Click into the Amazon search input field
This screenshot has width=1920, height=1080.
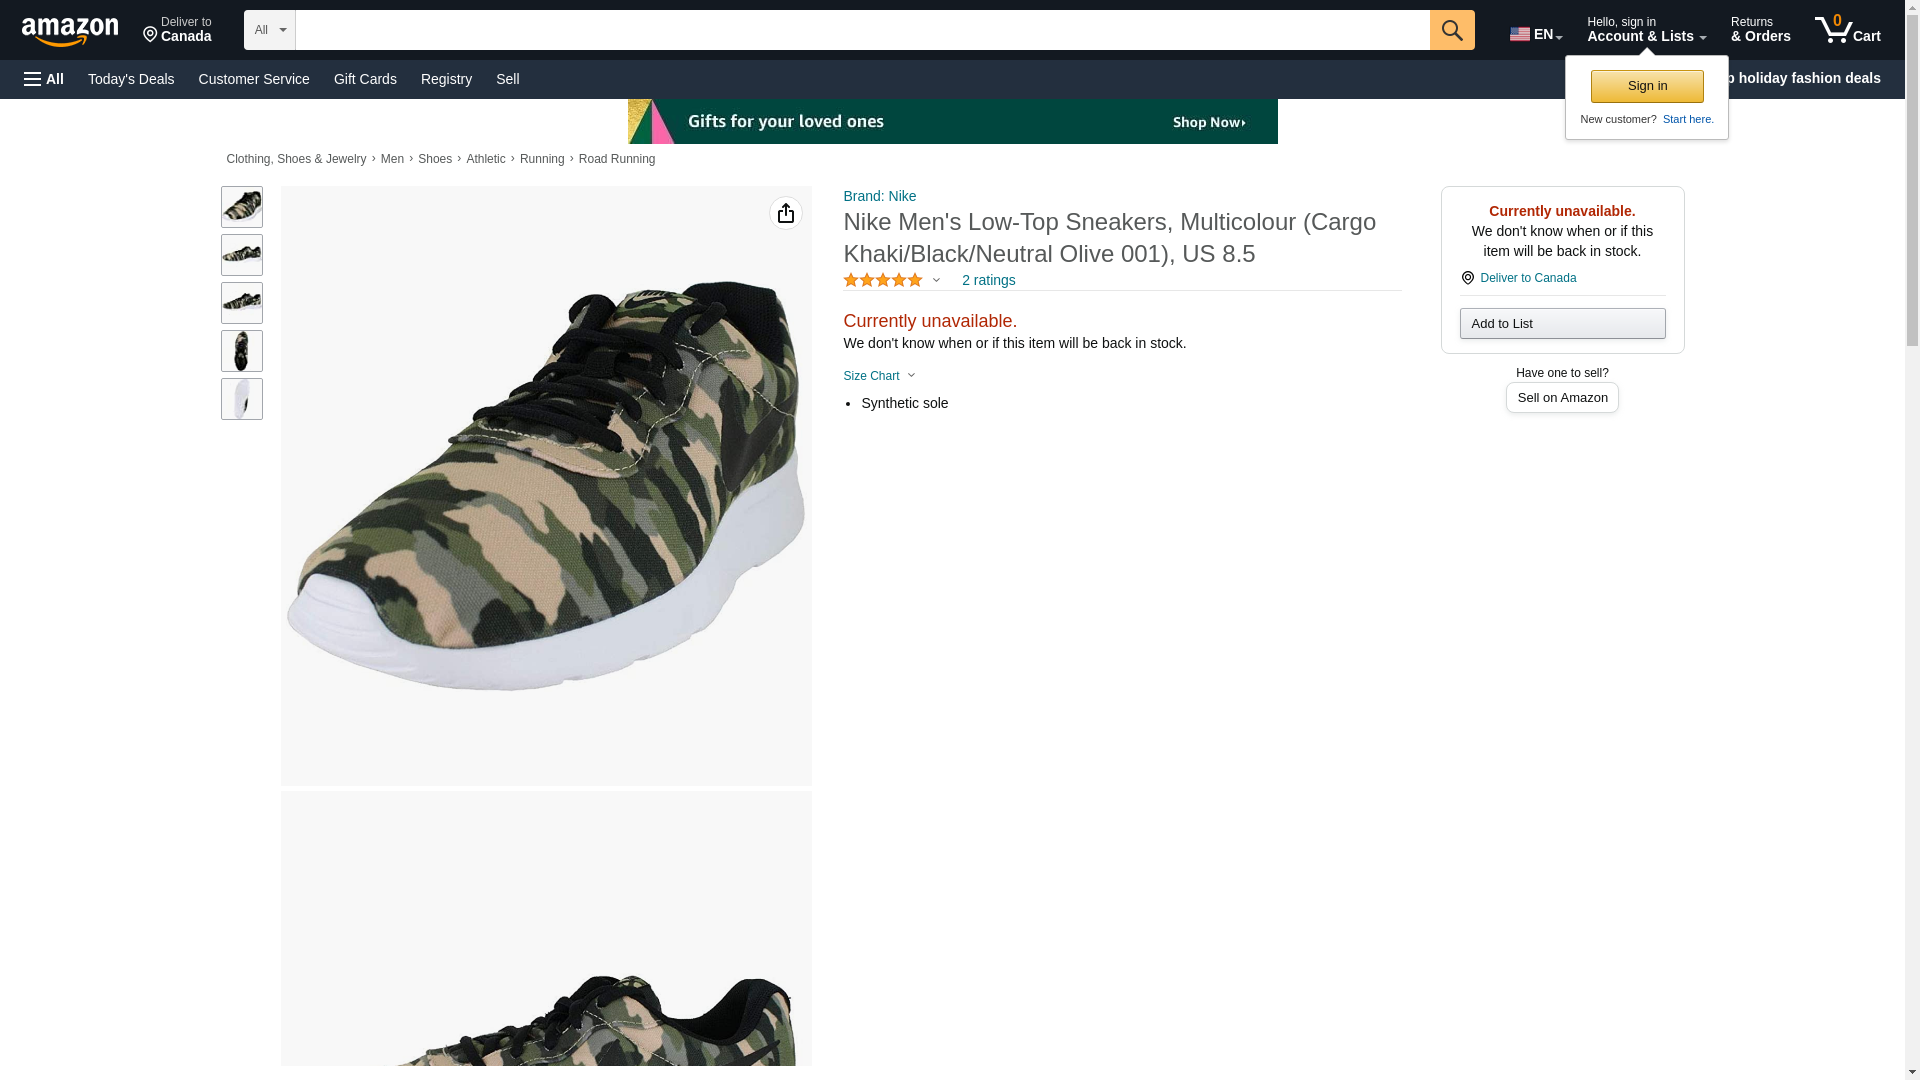point(861,30)
